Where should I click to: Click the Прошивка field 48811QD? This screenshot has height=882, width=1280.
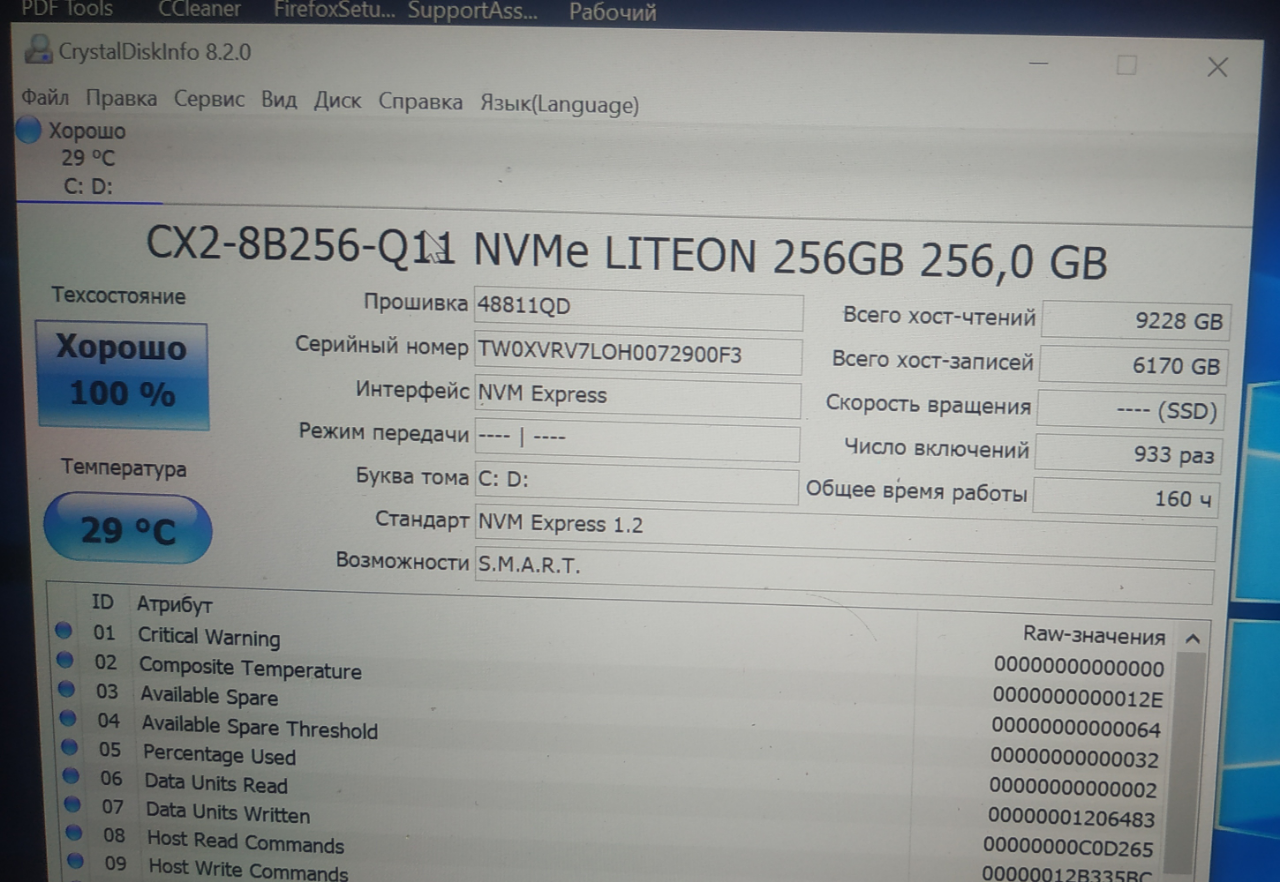click(x=638, y=309)
